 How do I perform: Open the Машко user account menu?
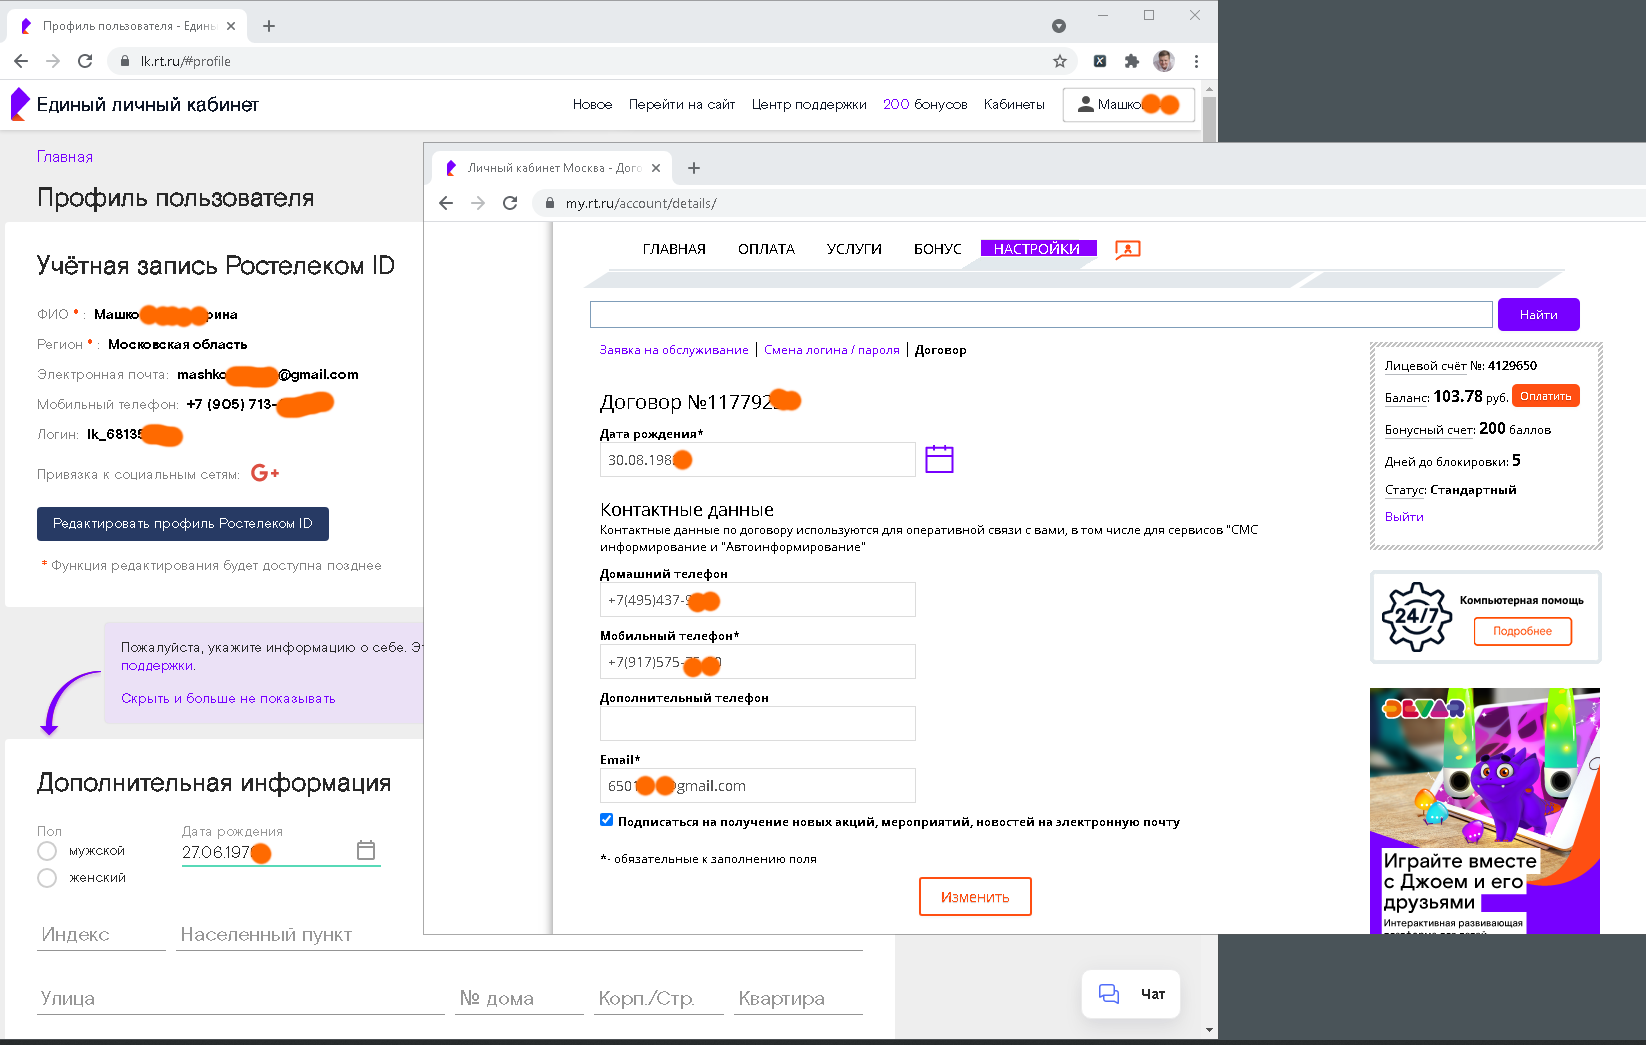point(1129,104)
